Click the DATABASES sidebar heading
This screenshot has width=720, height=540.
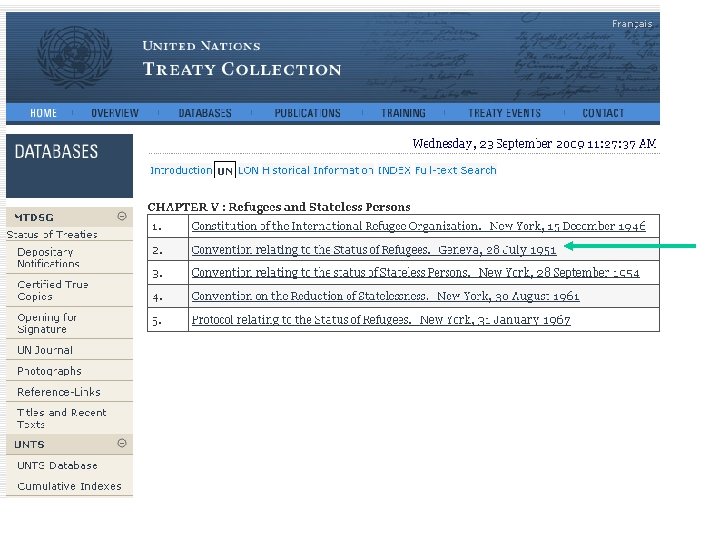(56, 152)
